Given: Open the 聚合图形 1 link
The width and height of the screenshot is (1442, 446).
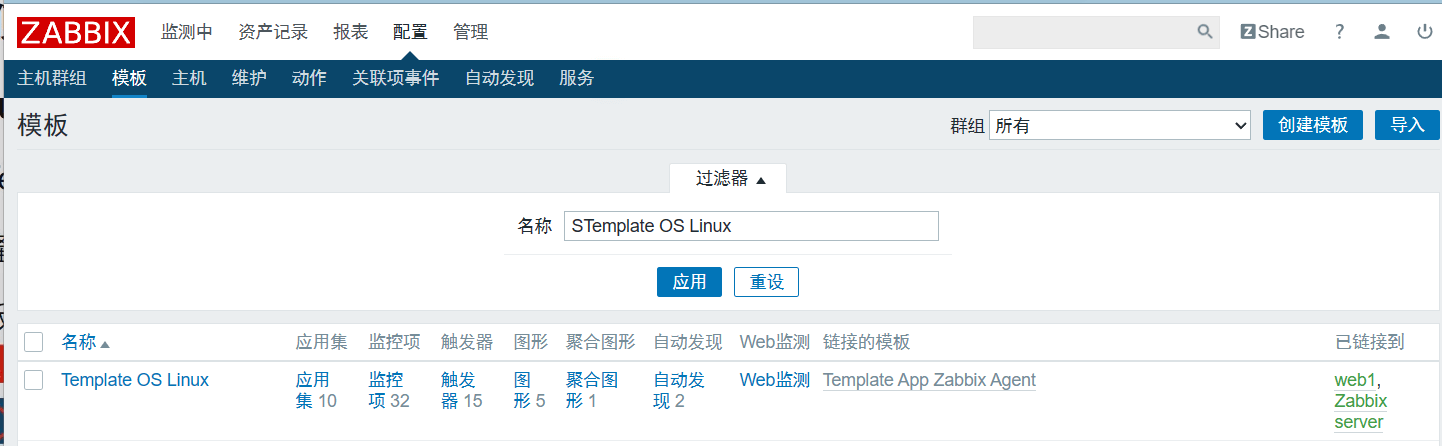Looking at the screenshot, I should tap(592, 390).
